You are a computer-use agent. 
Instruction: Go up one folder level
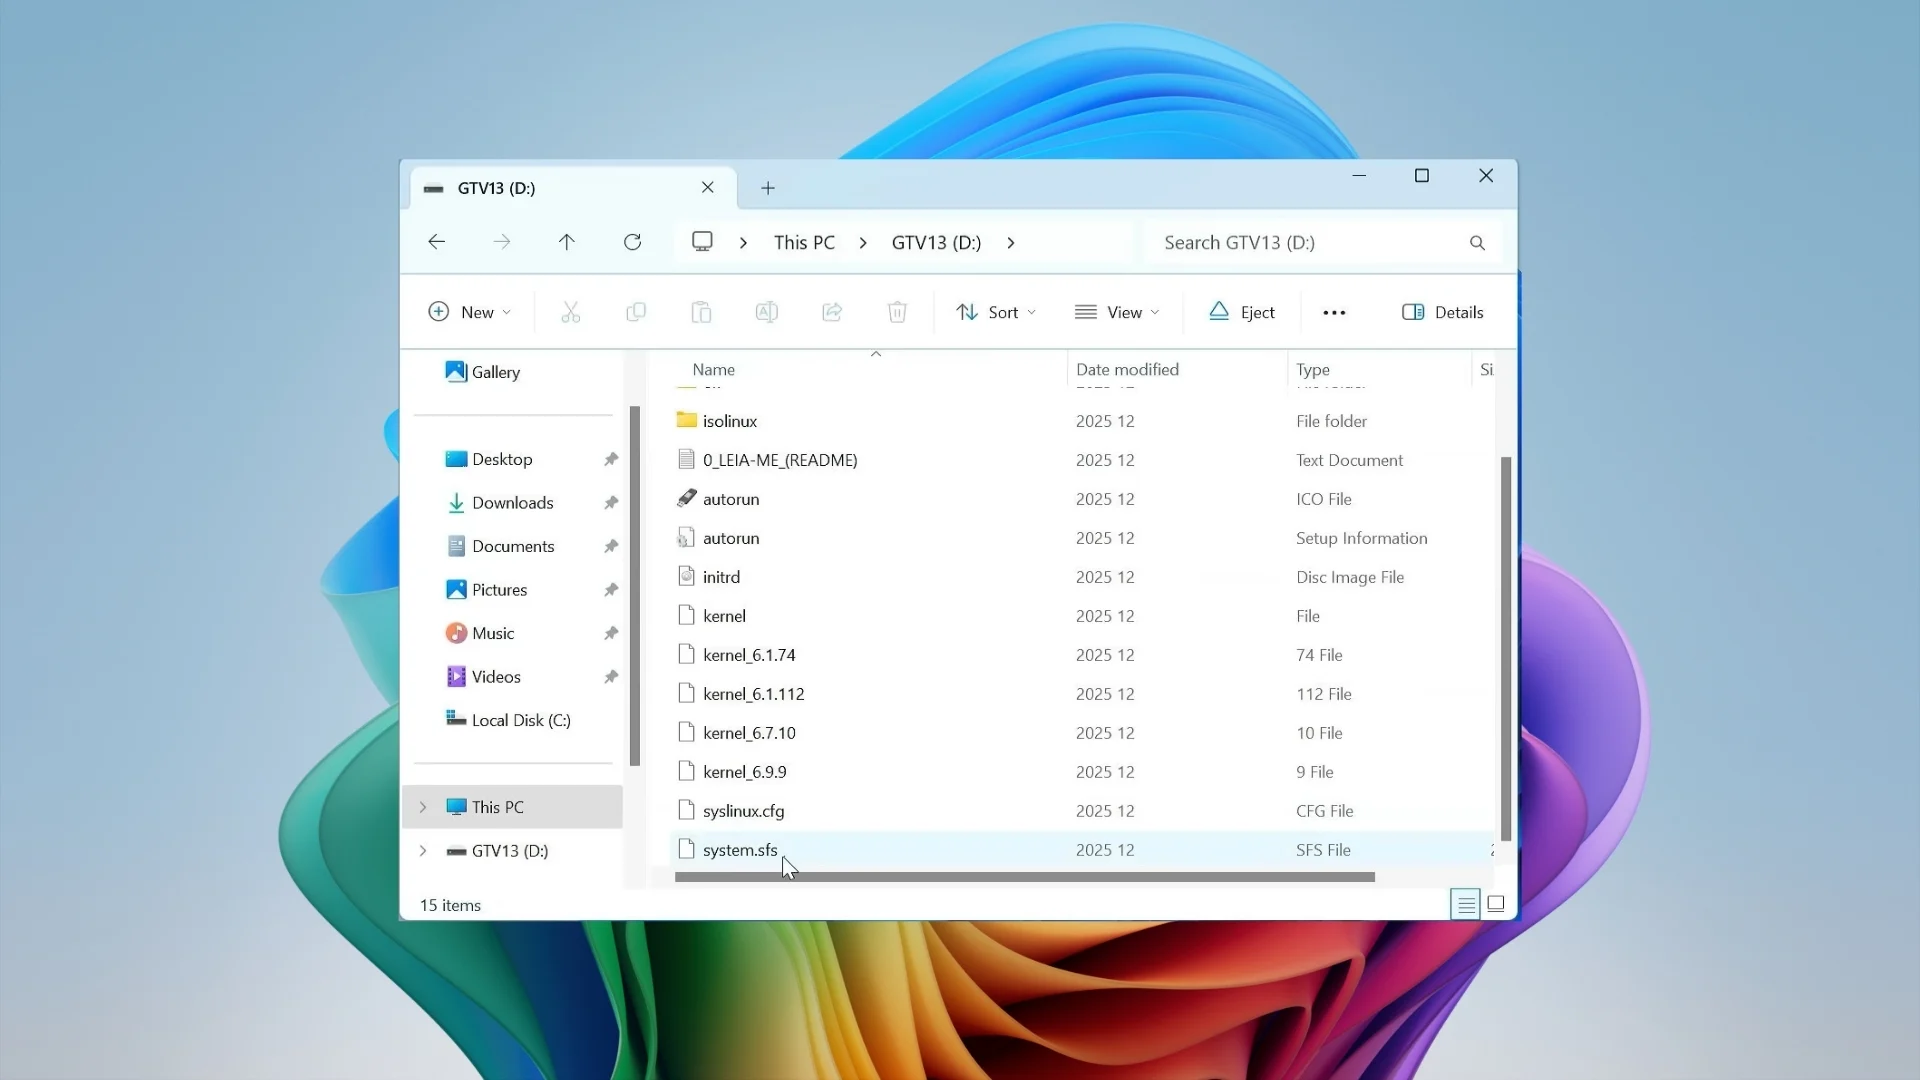coord(567,242)
